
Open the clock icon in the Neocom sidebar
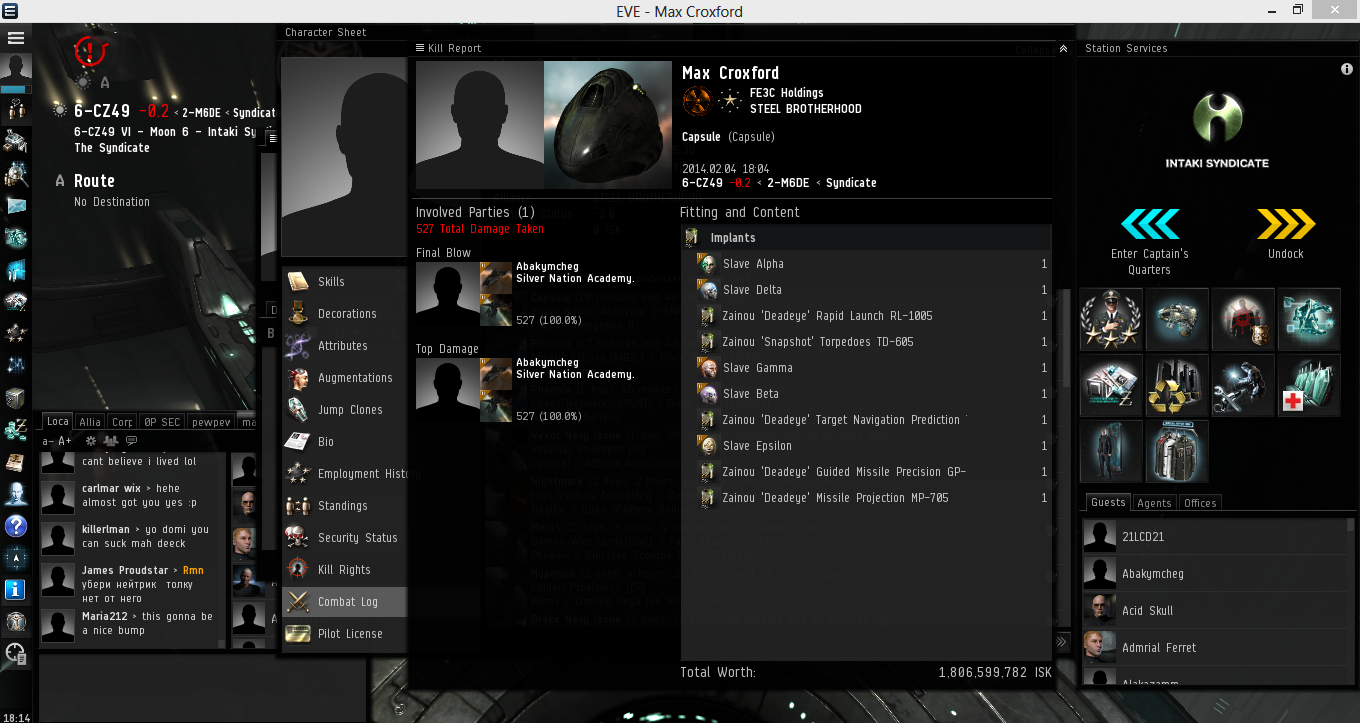point(16,654)
